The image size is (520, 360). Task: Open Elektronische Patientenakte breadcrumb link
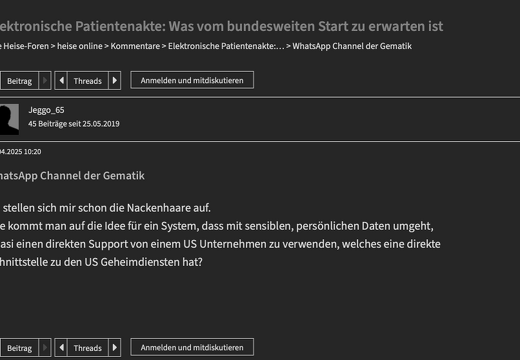click(226, 46)
